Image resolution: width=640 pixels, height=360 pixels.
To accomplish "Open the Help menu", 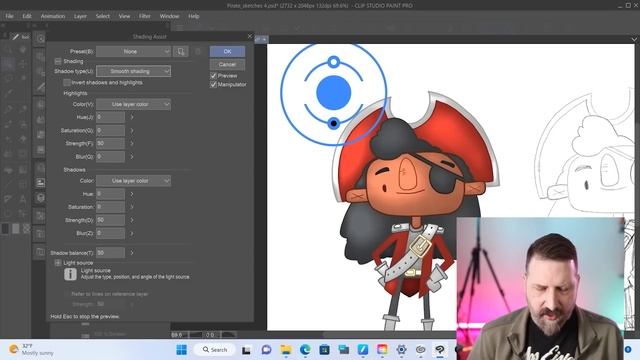I will 194,16.
